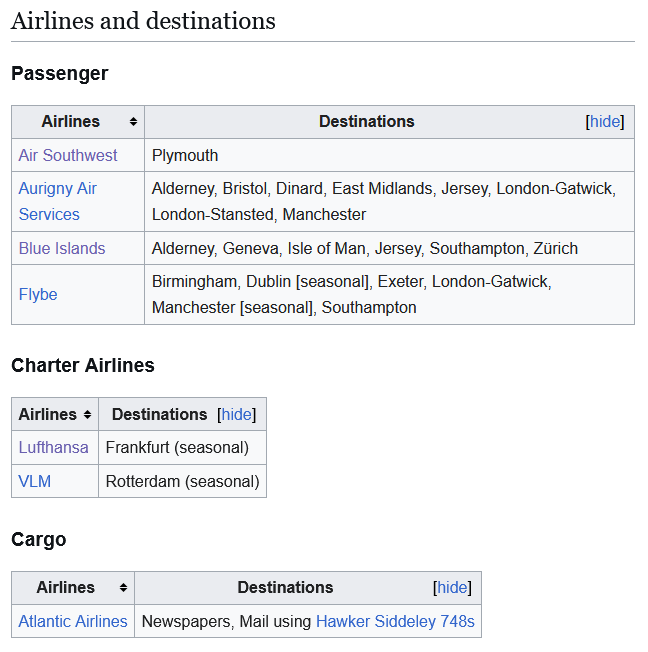Click the Plymouth destination cell
The image size is (648, 652).
coord(185,156)
